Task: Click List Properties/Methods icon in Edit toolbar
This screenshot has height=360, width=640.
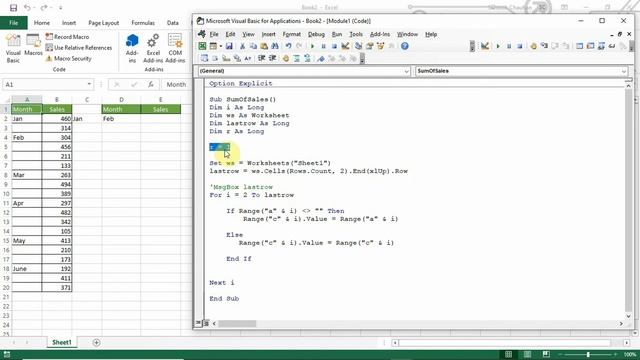Action: [204, 58]
